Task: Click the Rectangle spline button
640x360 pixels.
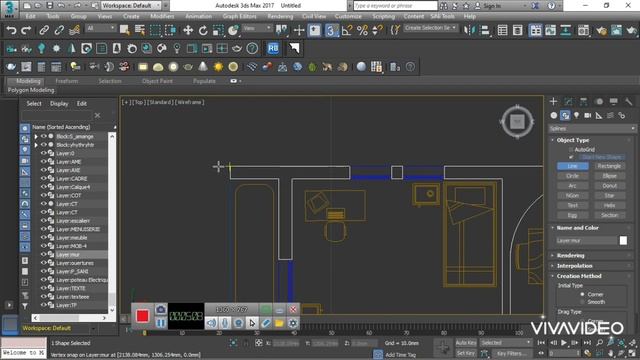Action: (609, 166)
